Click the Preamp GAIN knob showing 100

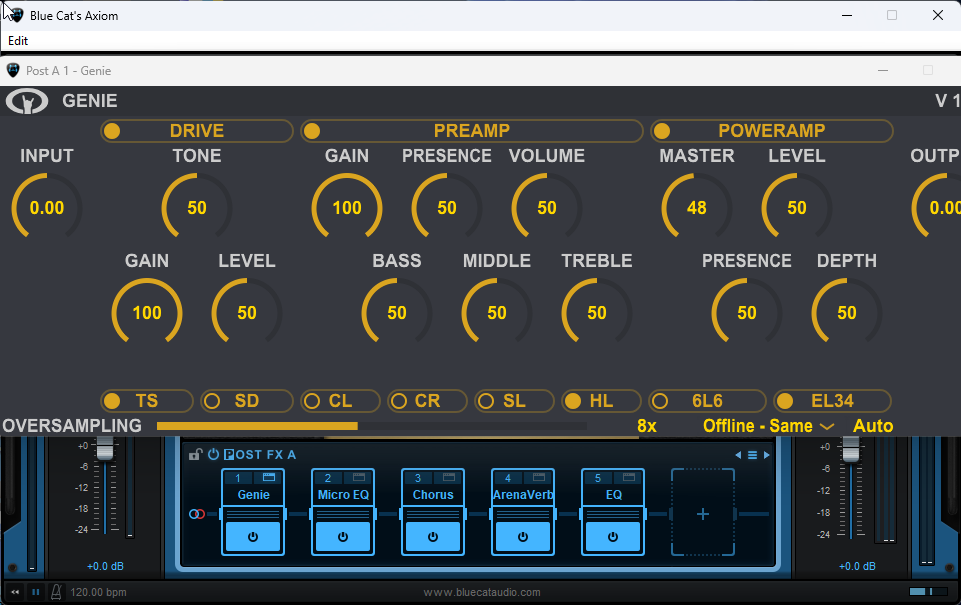point(347,208)
